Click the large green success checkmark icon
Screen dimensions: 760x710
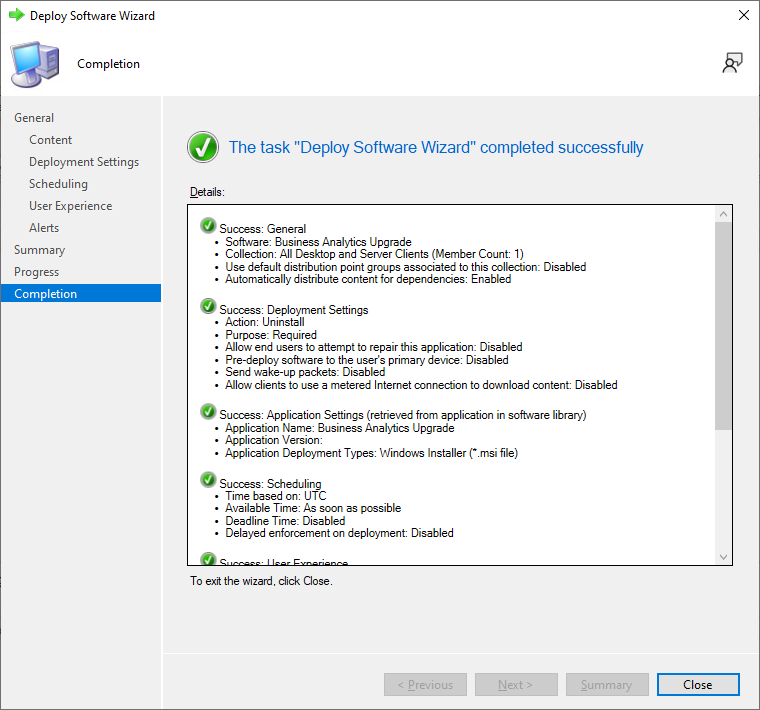[x=203, y=147]
